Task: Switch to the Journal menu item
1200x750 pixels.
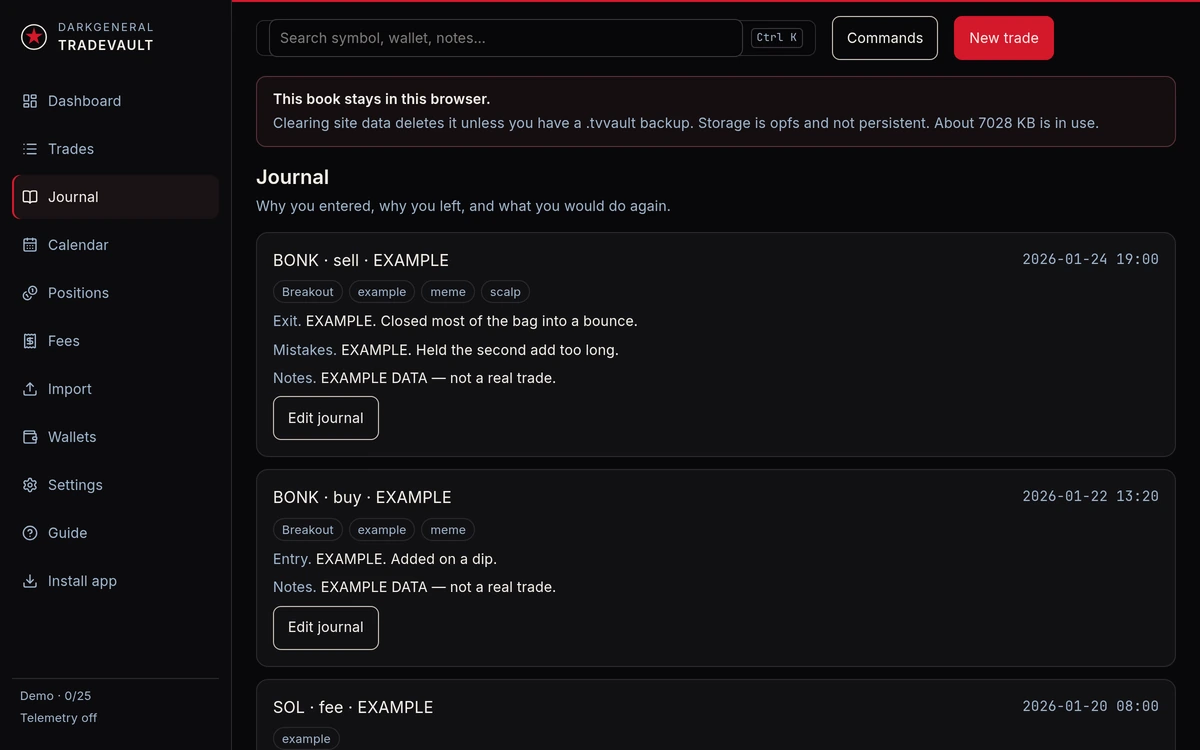Action: [116, 197]
